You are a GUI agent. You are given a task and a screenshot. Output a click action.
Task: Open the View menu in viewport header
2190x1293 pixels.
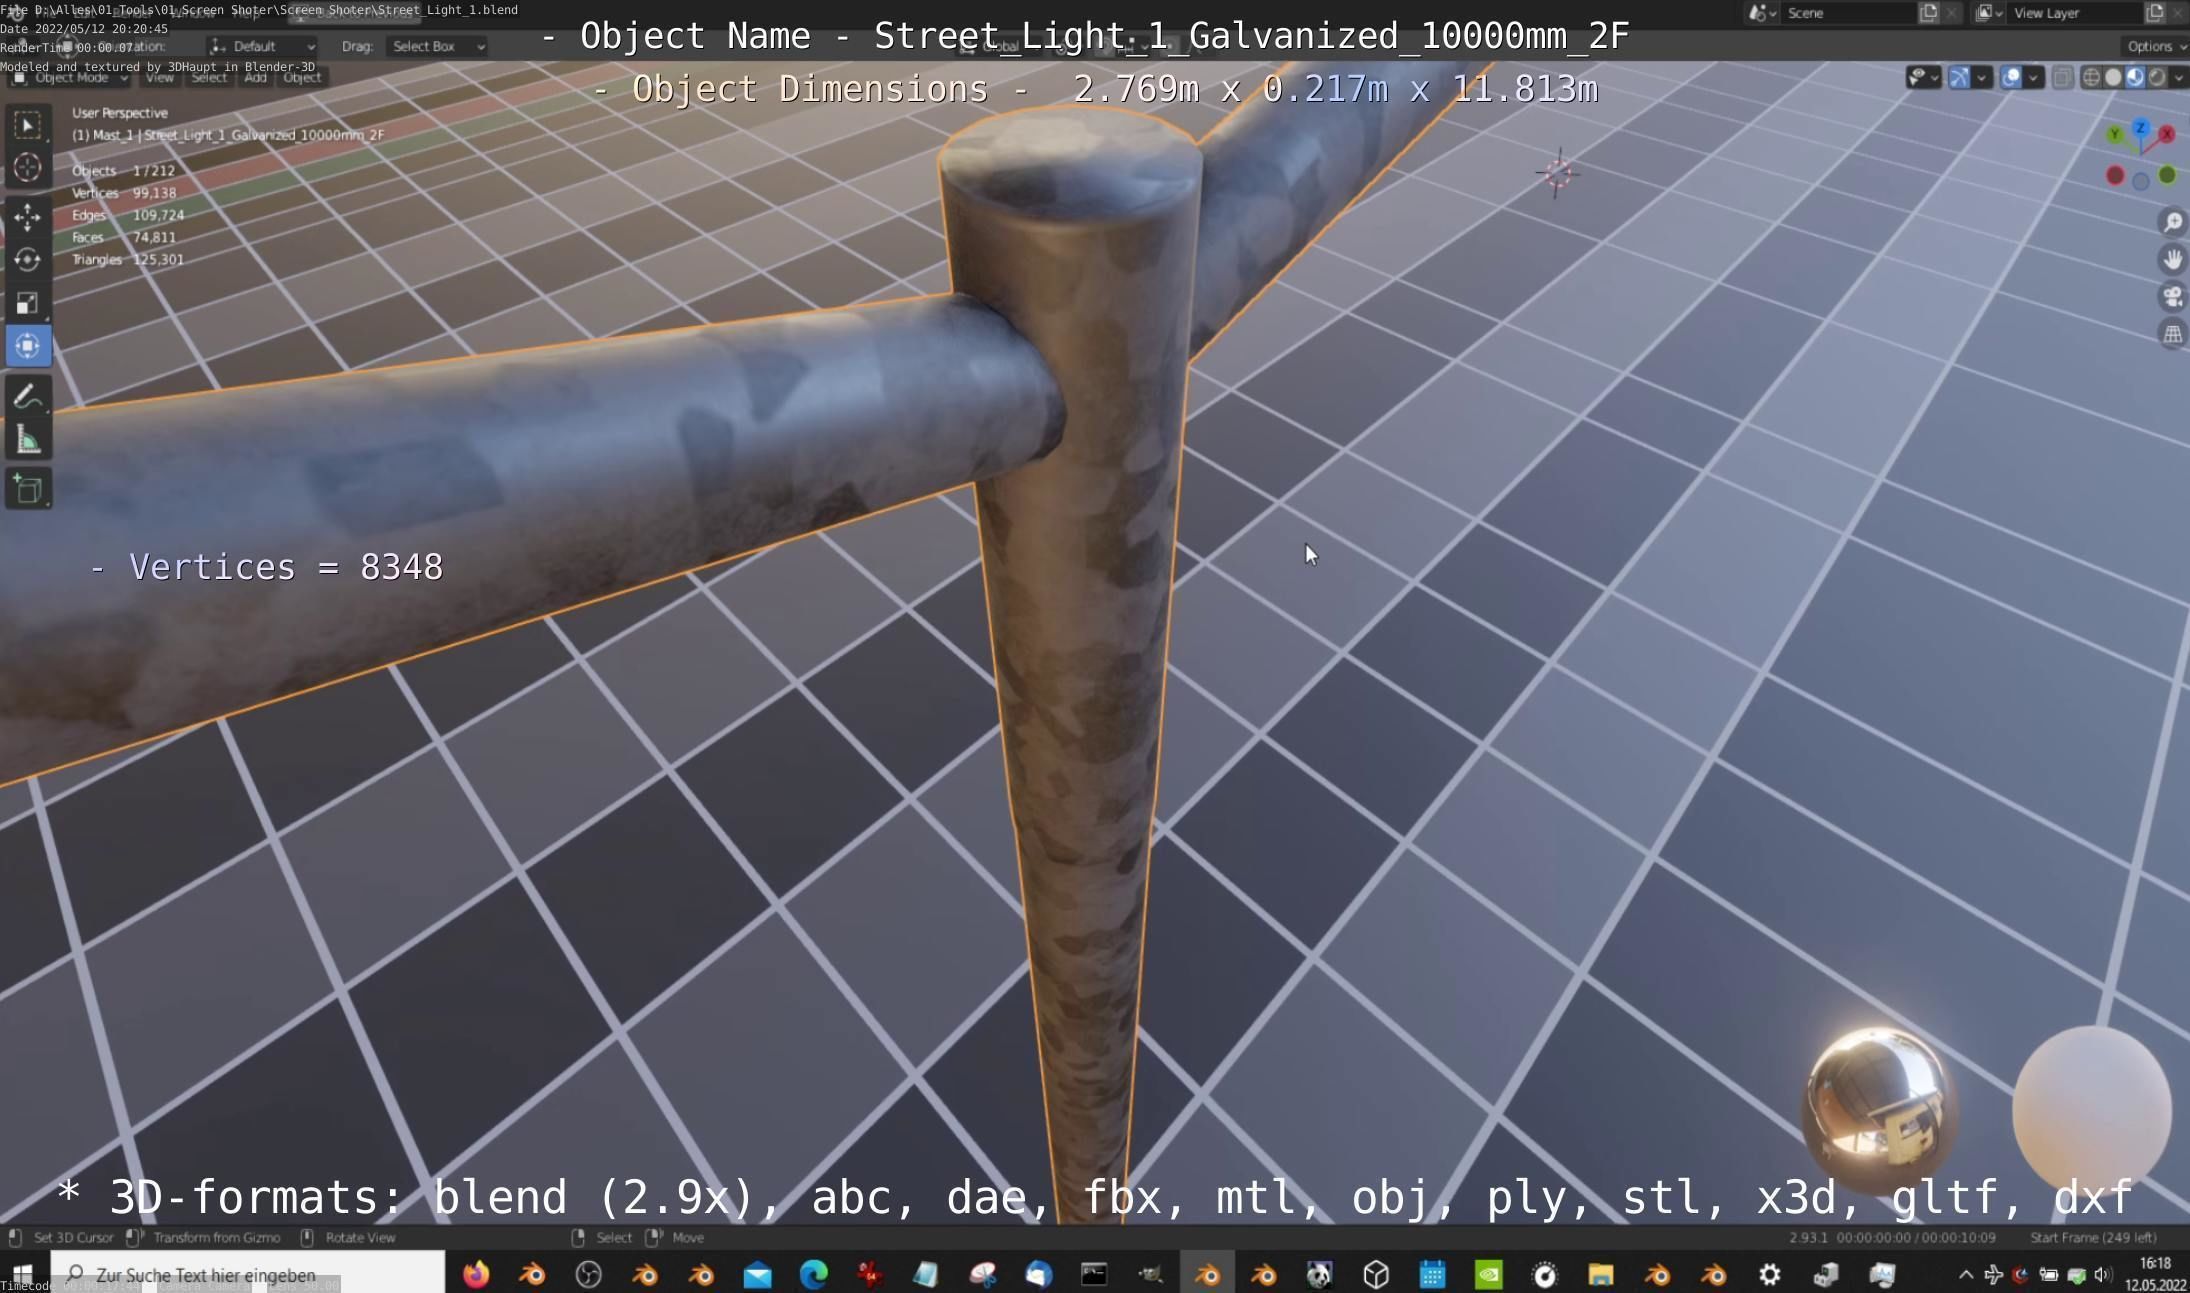click(x=160, y=77)
